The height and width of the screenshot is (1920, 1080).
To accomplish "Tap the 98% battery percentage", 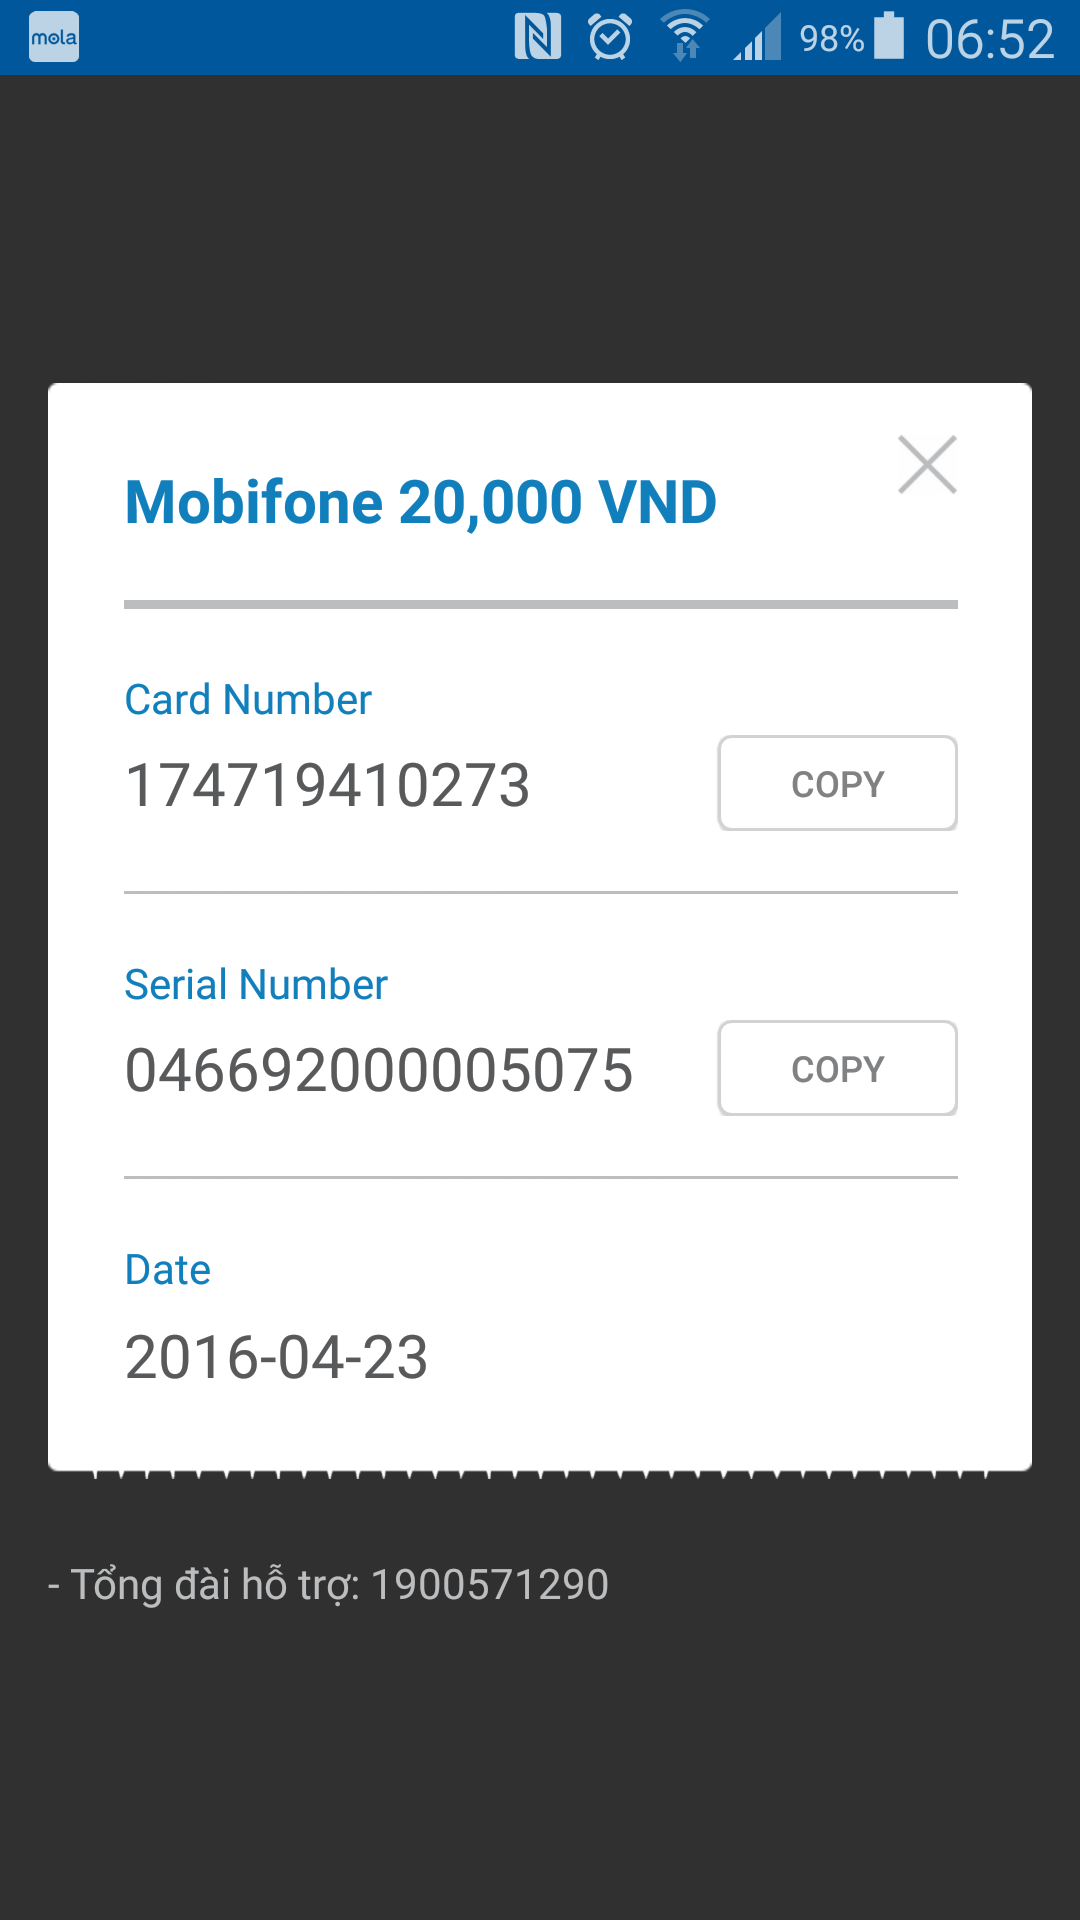I will tap(831, 39).
